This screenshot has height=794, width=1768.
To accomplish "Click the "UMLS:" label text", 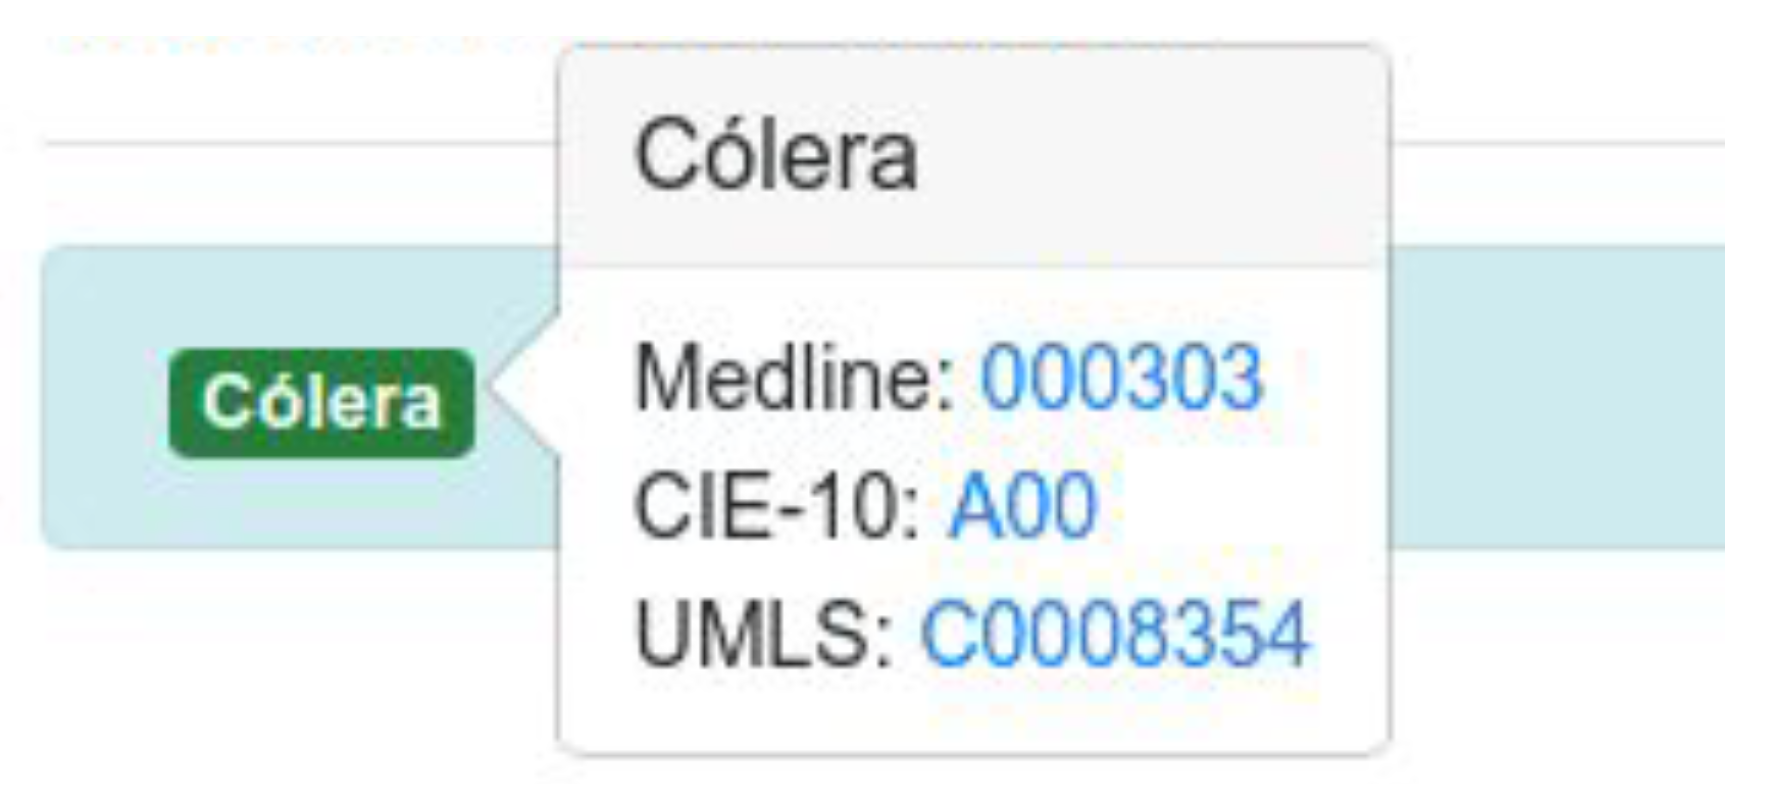I will coord(763,634).
